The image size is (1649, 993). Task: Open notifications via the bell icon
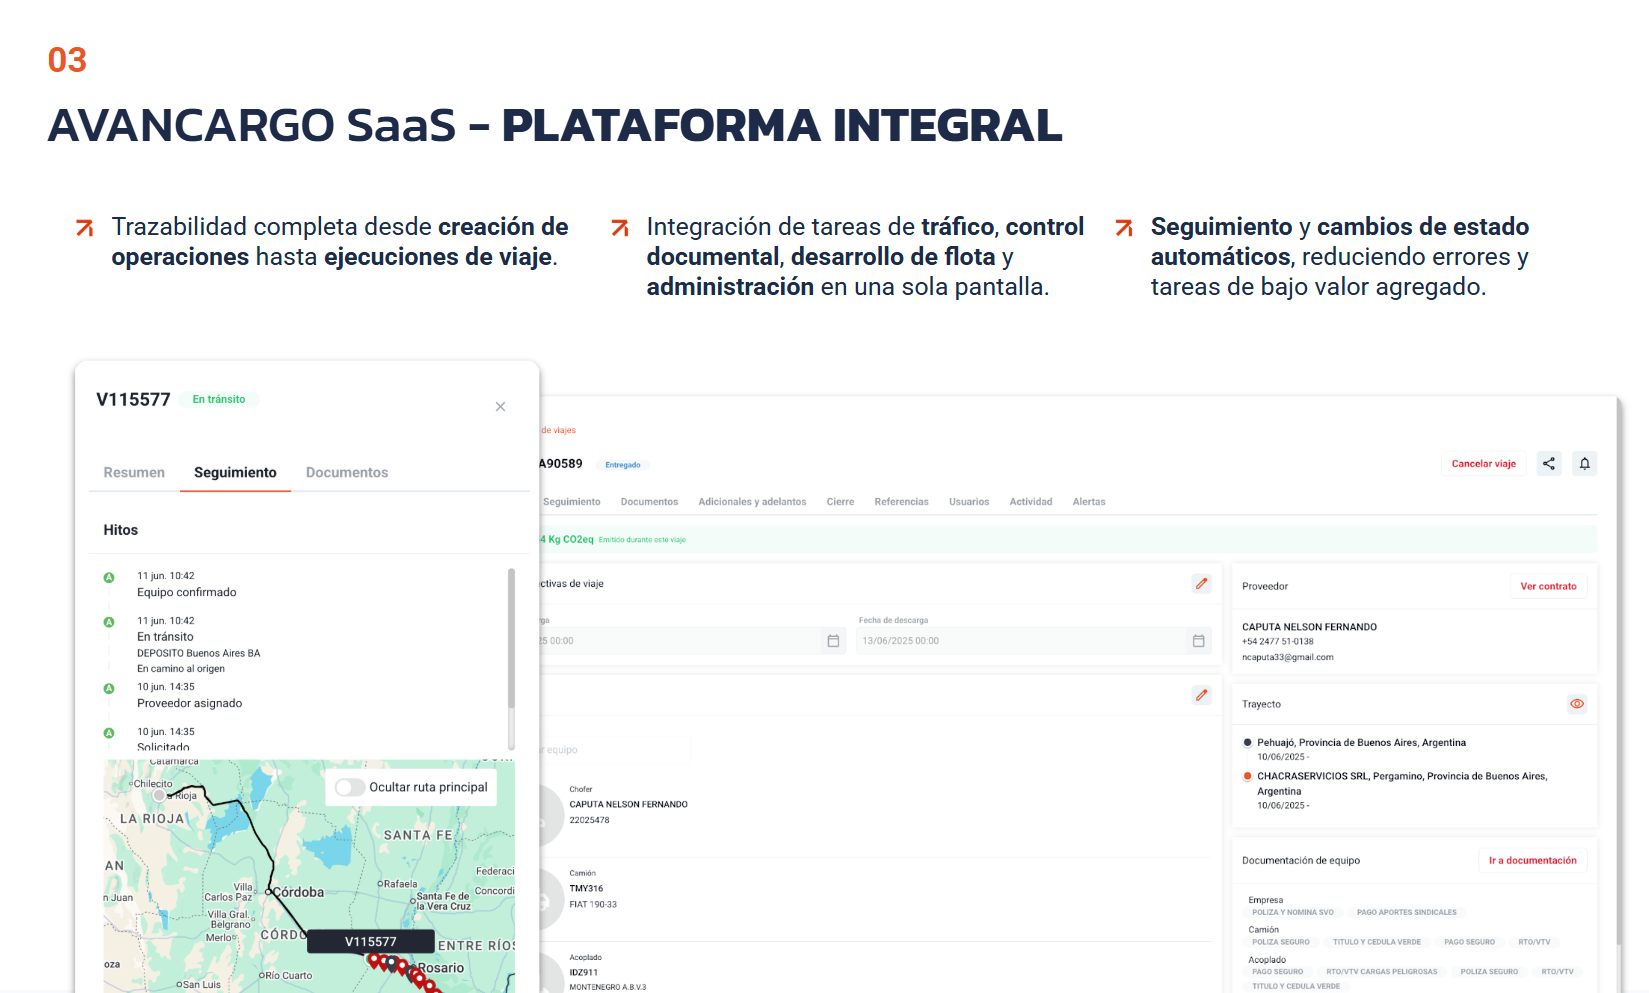(1585, 463)
